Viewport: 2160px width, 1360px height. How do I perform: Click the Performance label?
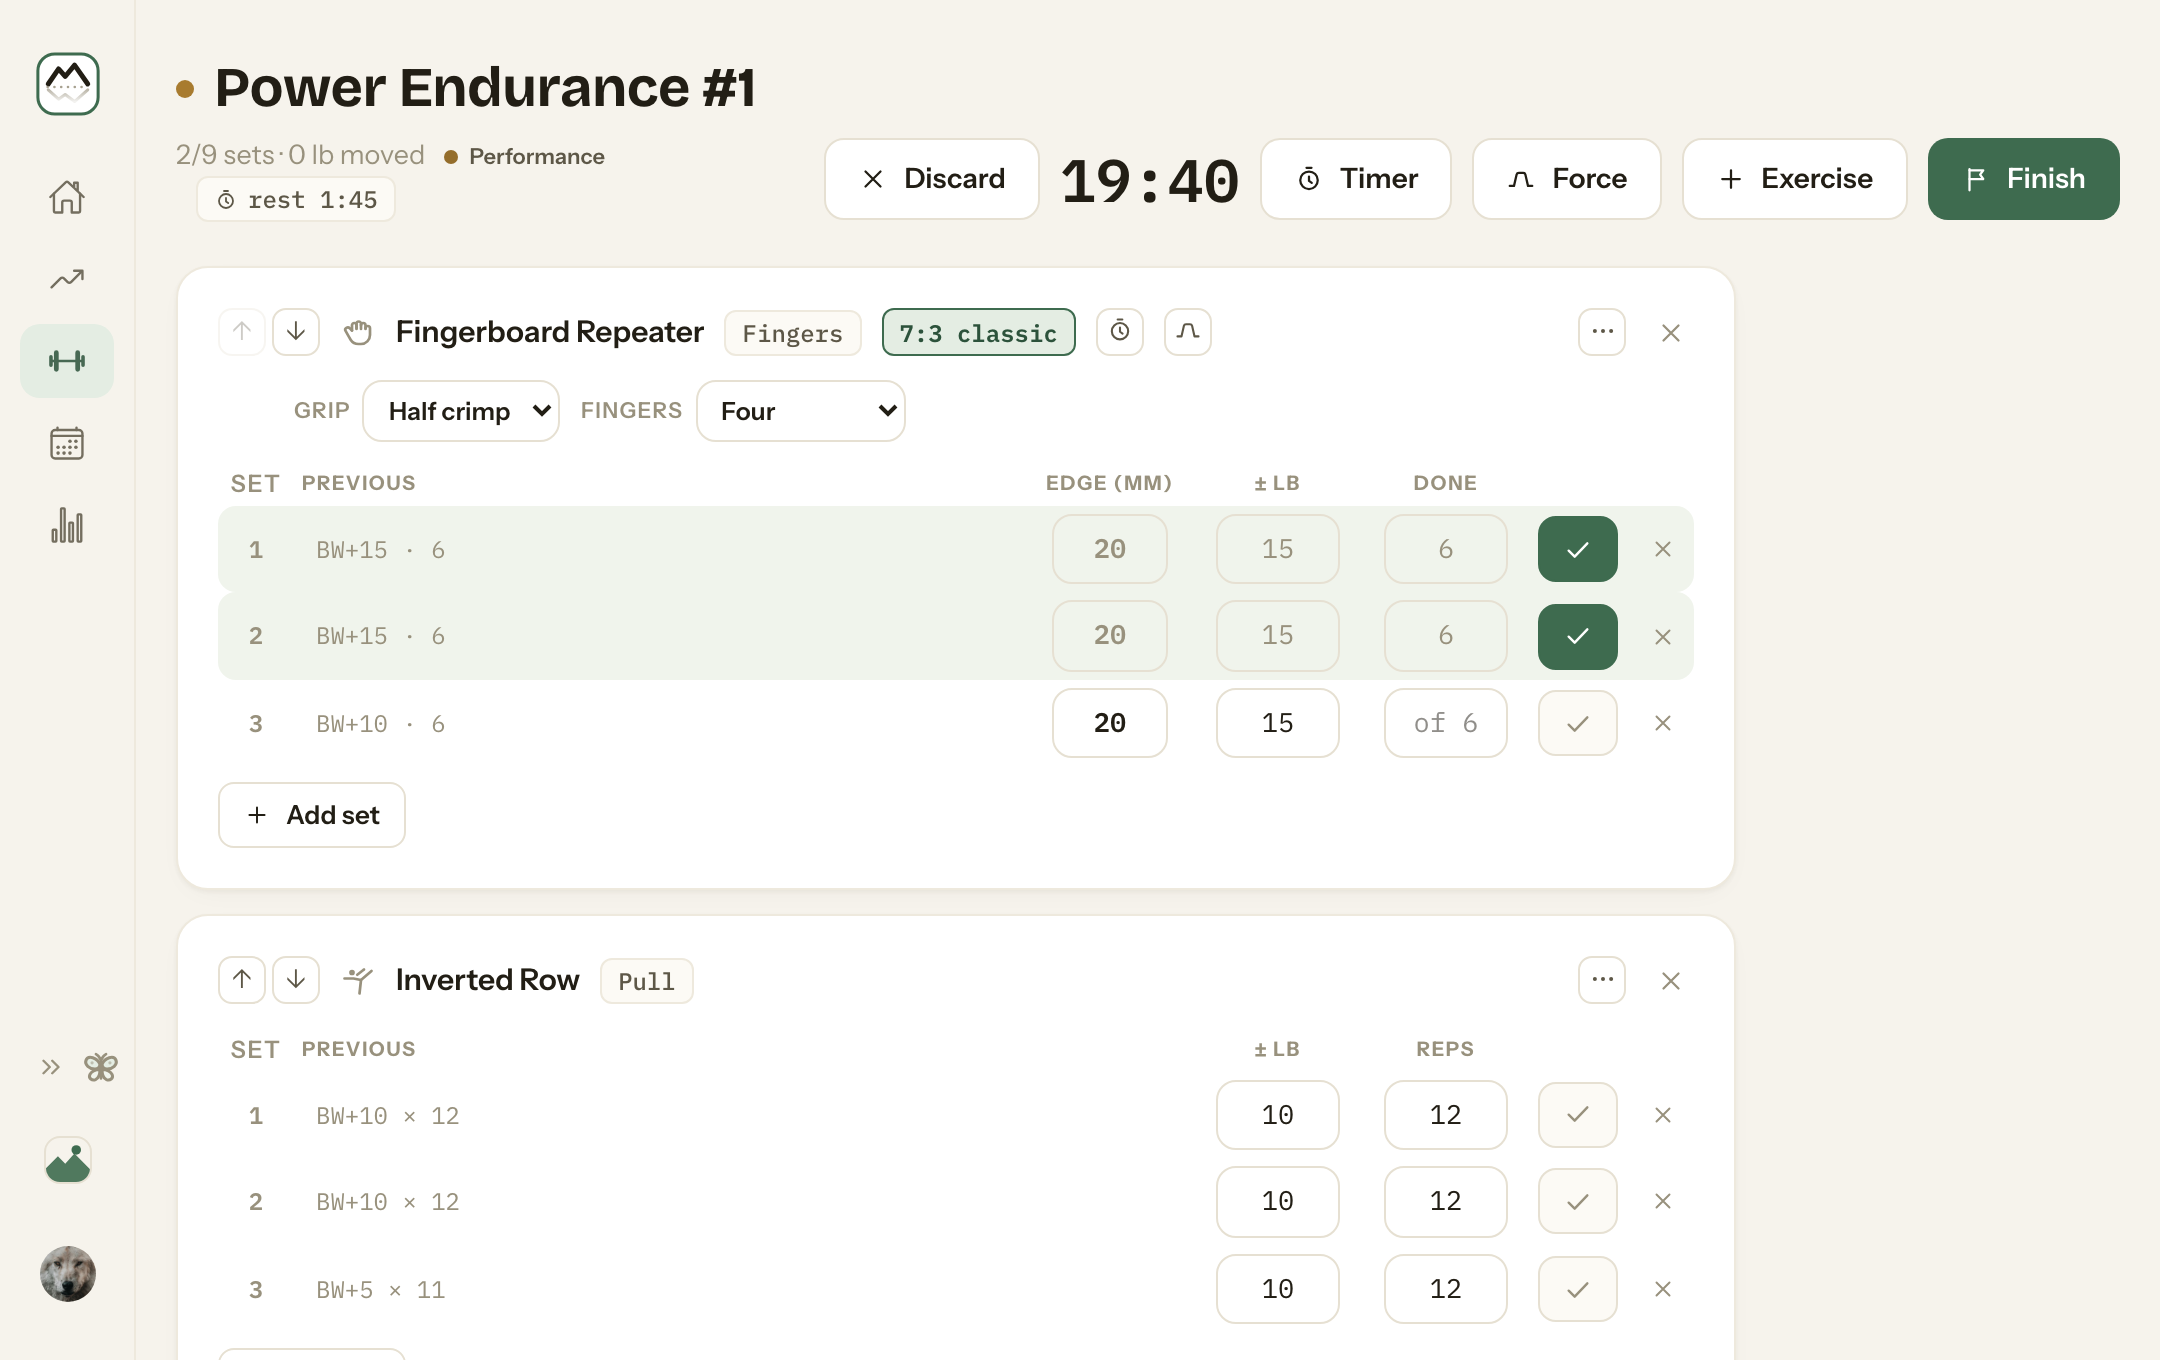[537, 157]
